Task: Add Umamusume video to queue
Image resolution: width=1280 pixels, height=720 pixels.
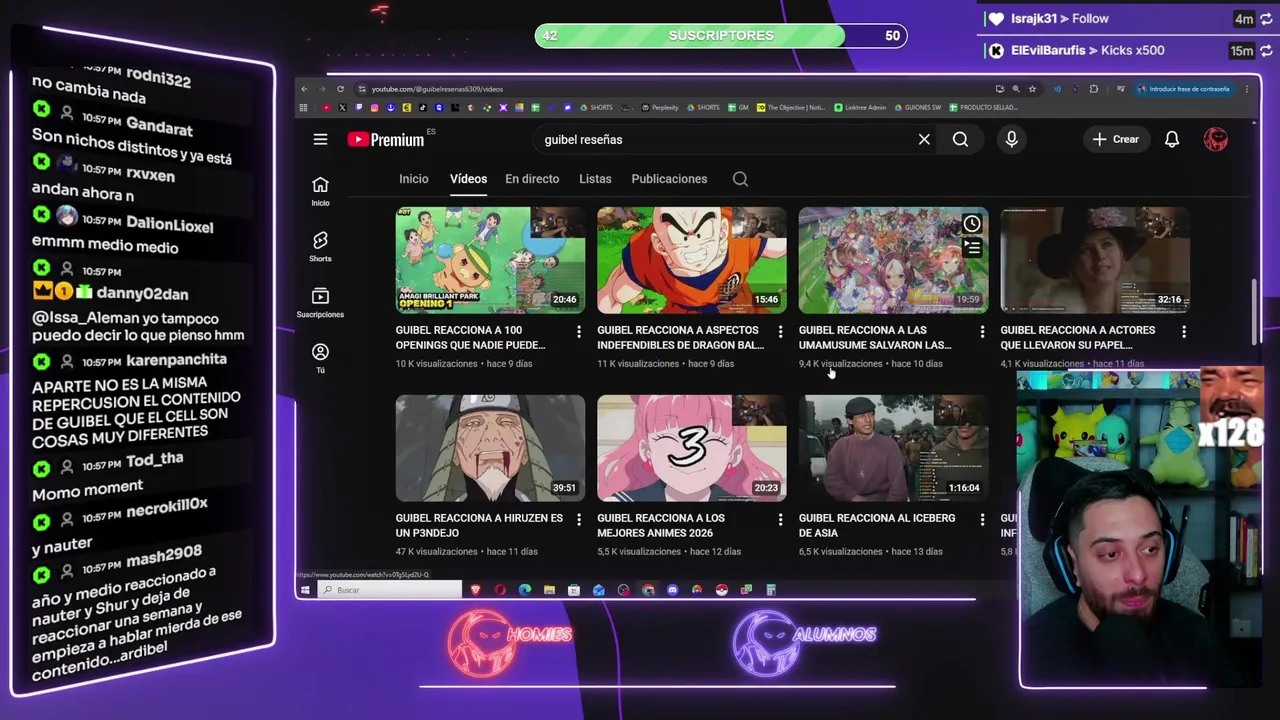Action: point(971,247)
